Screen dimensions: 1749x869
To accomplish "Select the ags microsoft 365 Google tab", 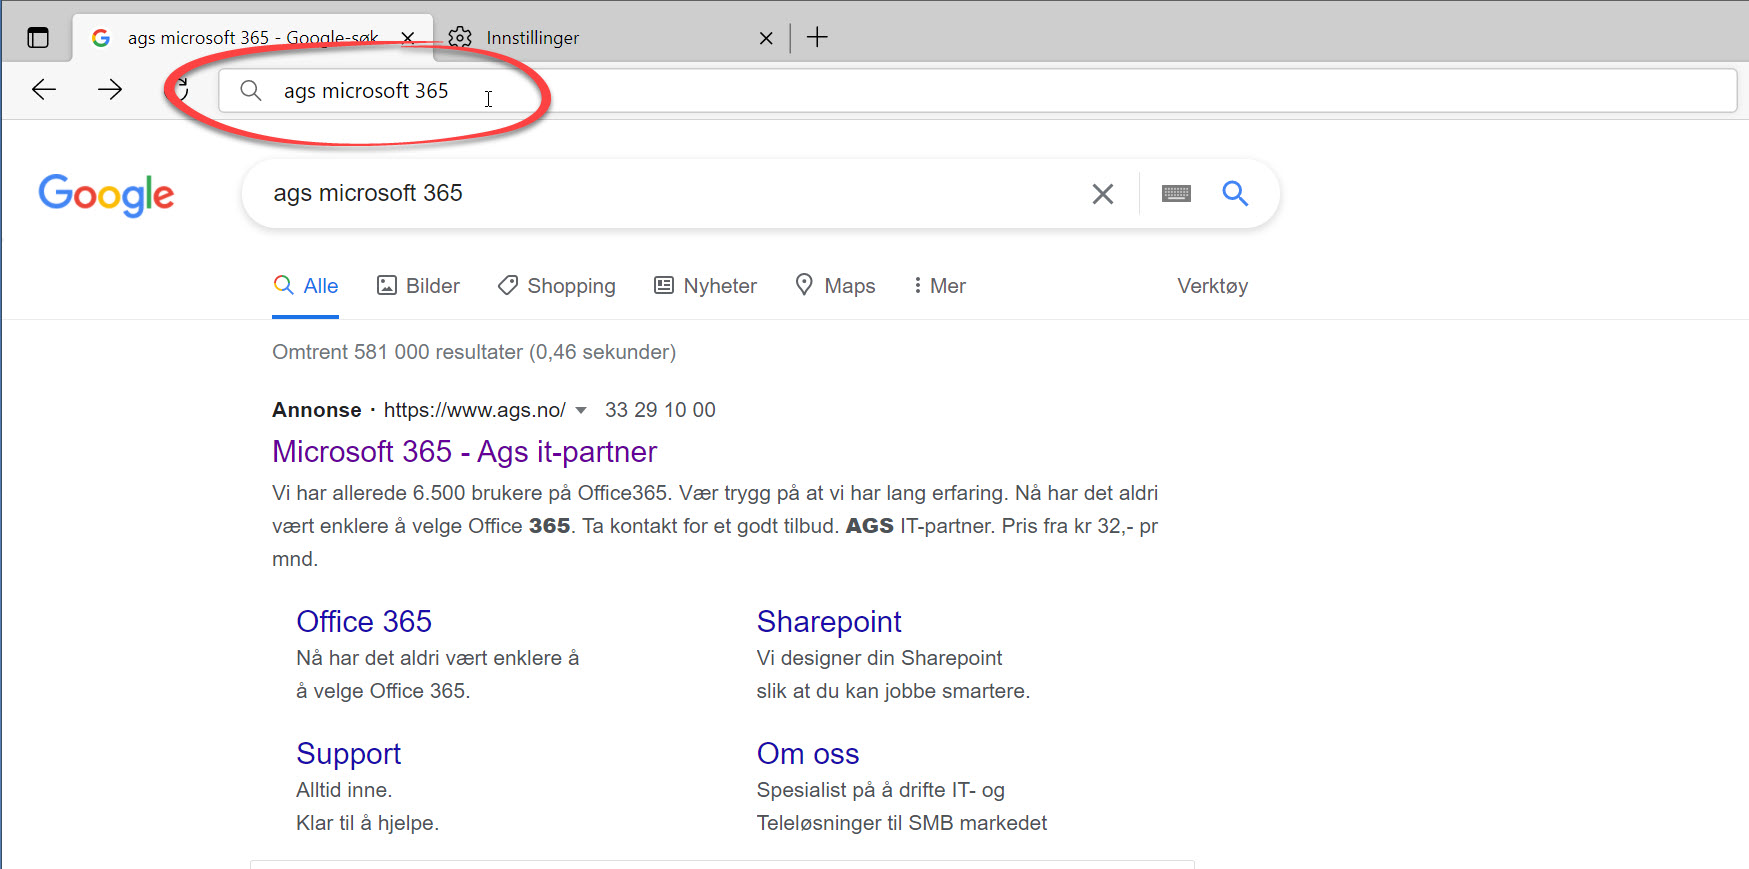I will point(253,38).
